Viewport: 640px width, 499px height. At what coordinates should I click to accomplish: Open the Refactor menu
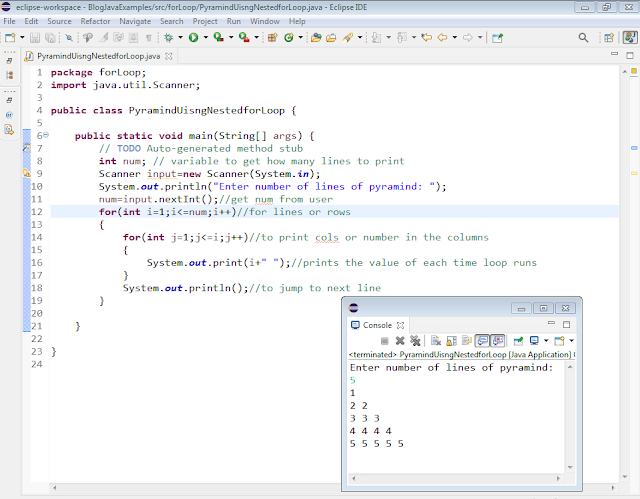click(x=95, y=21)
